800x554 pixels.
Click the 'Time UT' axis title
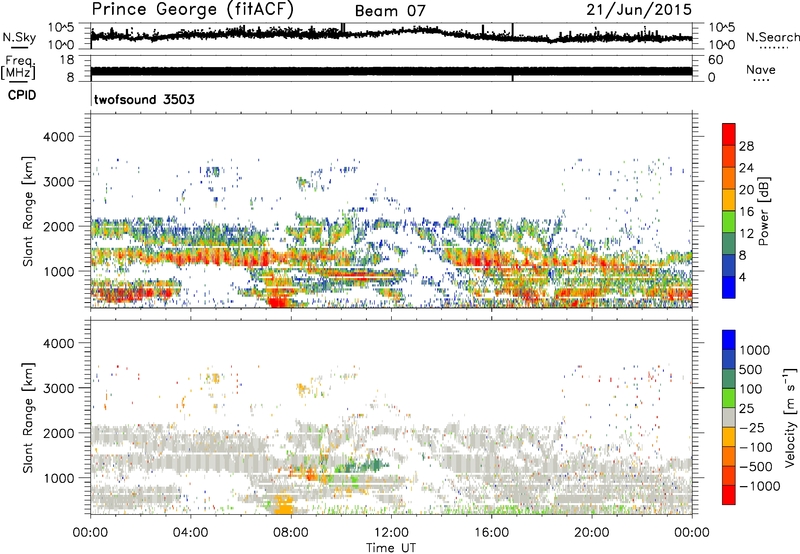point(391,548)
